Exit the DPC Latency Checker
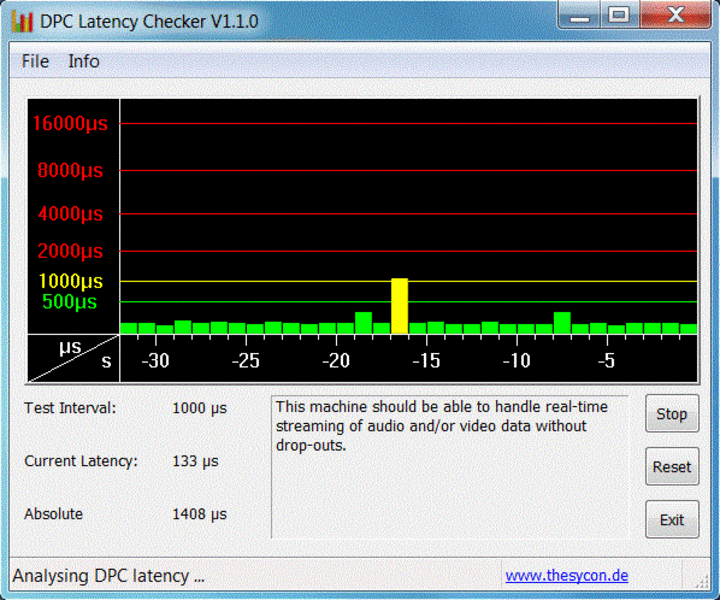Screen dimensions: 720x600 coord(672,520)
